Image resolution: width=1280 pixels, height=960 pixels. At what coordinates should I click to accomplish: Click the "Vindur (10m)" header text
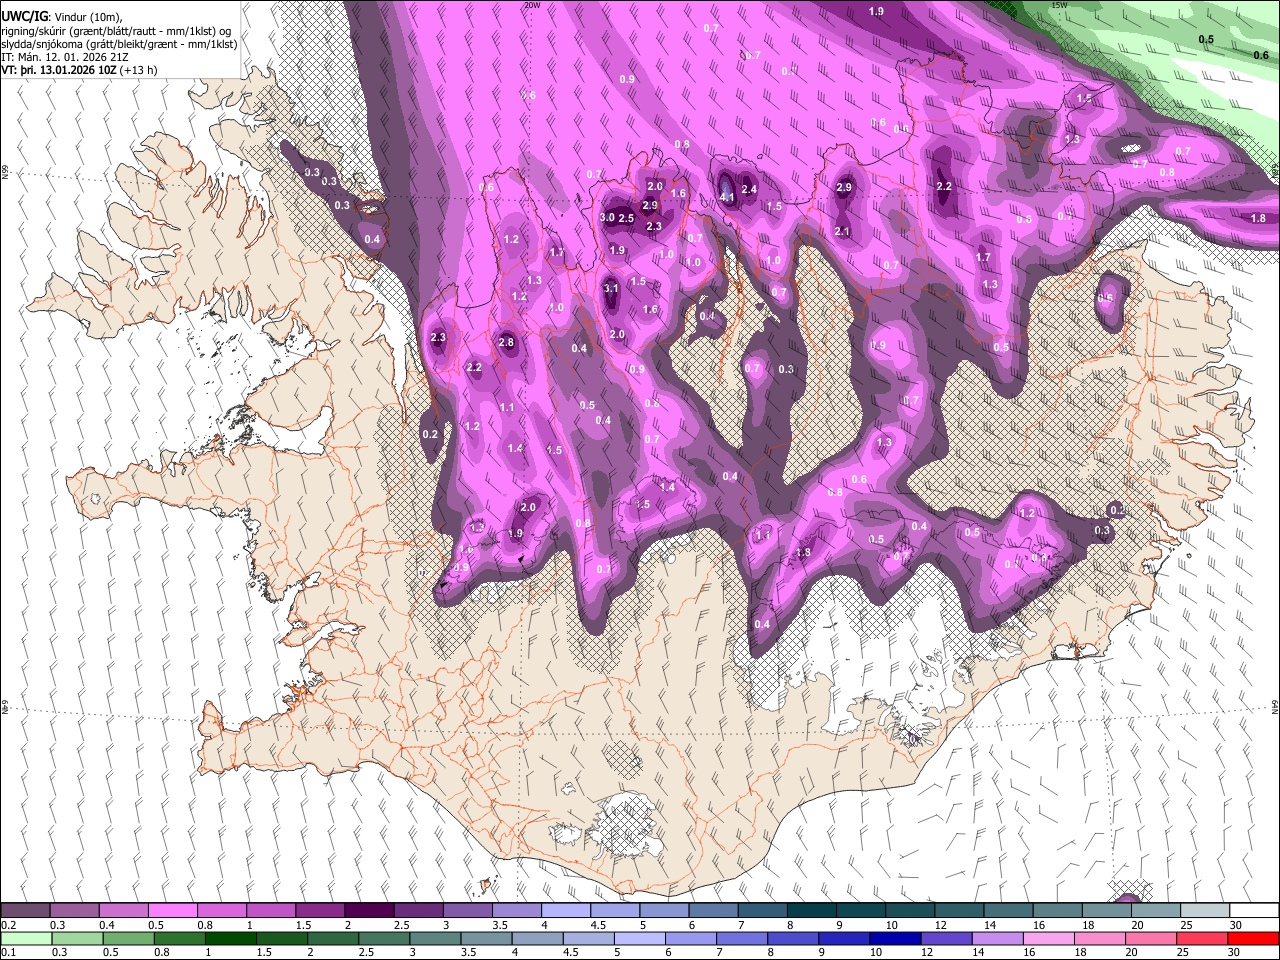click(86, 16)
